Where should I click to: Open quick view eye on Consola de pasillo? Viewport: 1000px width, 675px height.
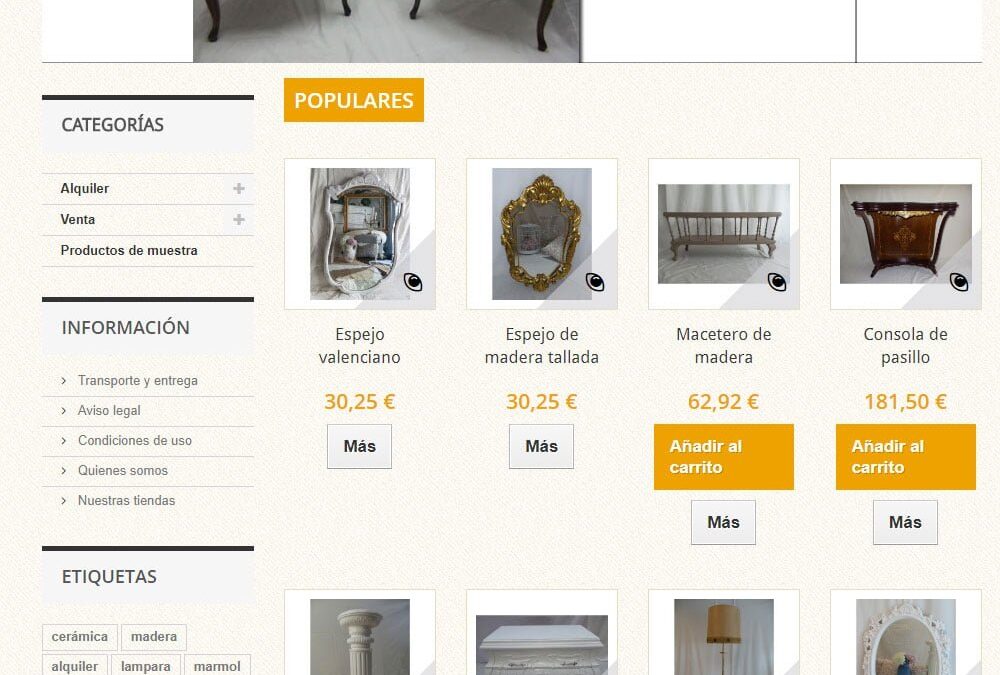(x=959, y=281)
